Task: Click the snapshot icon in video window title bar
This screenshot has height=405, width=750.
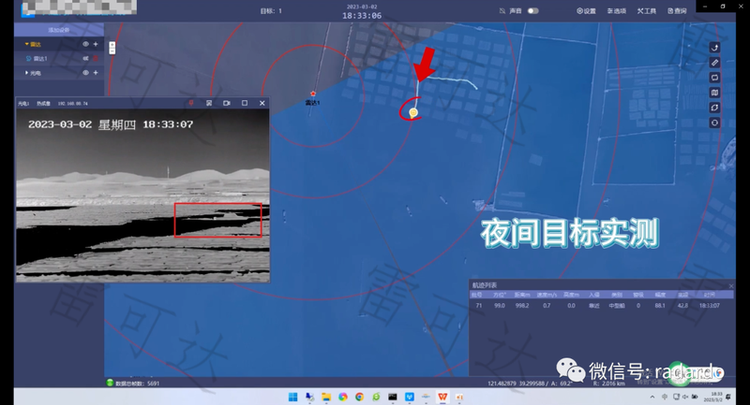Action: [209, 103]
